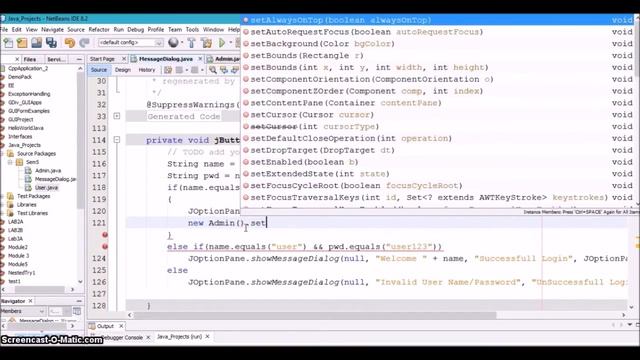Close the Debugger Console tab
This screenshot has width=640, height=360.
tap(148, 337)
